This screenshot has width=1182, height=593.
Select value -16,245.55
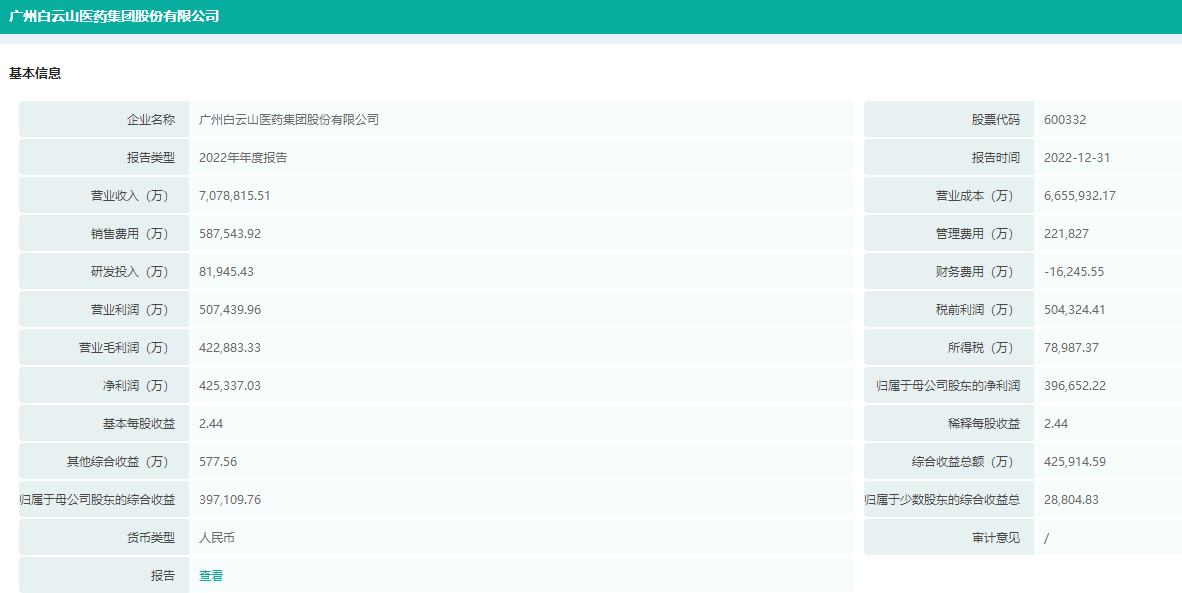coord(1074,272)
